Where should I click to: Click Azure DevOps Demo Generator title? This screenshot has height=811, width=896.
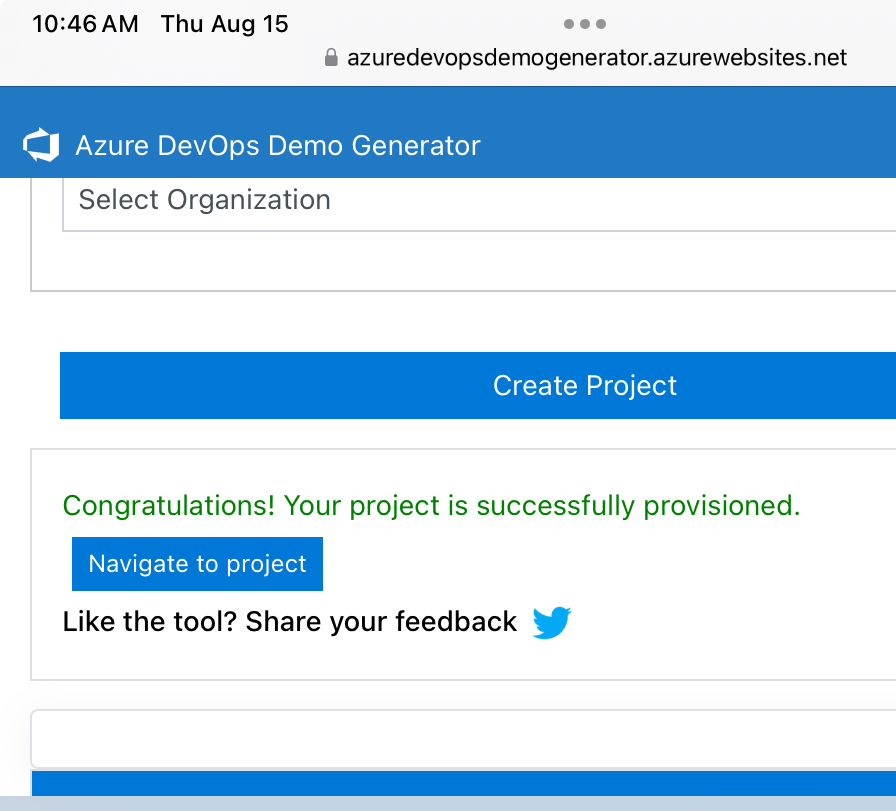278,145
